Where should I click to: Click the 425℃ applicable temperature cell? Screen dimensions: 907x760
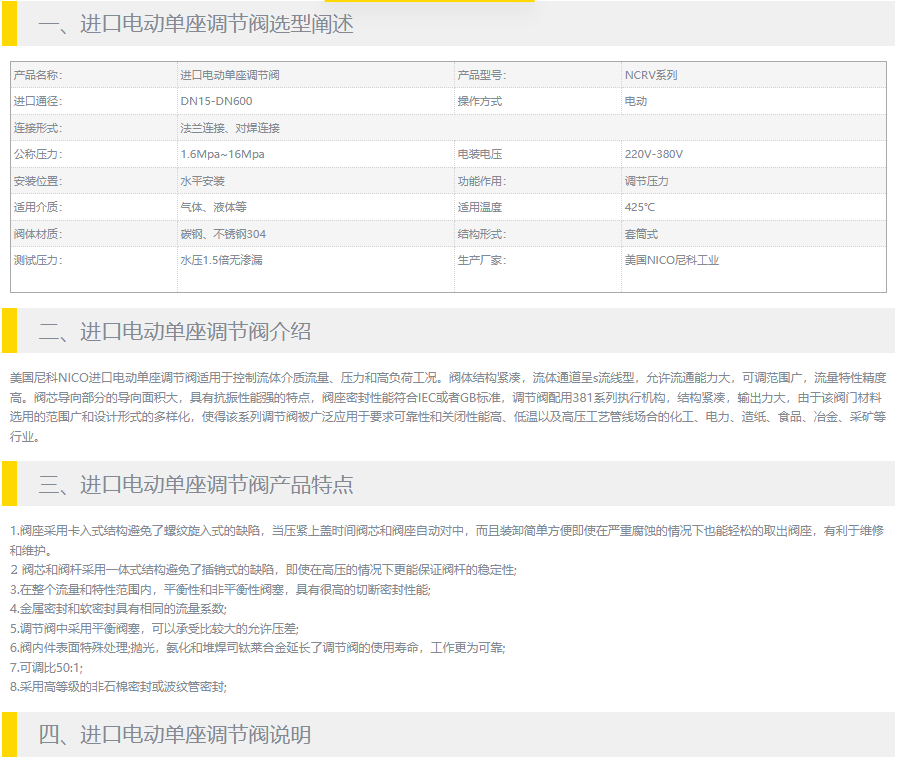[640, 207]
